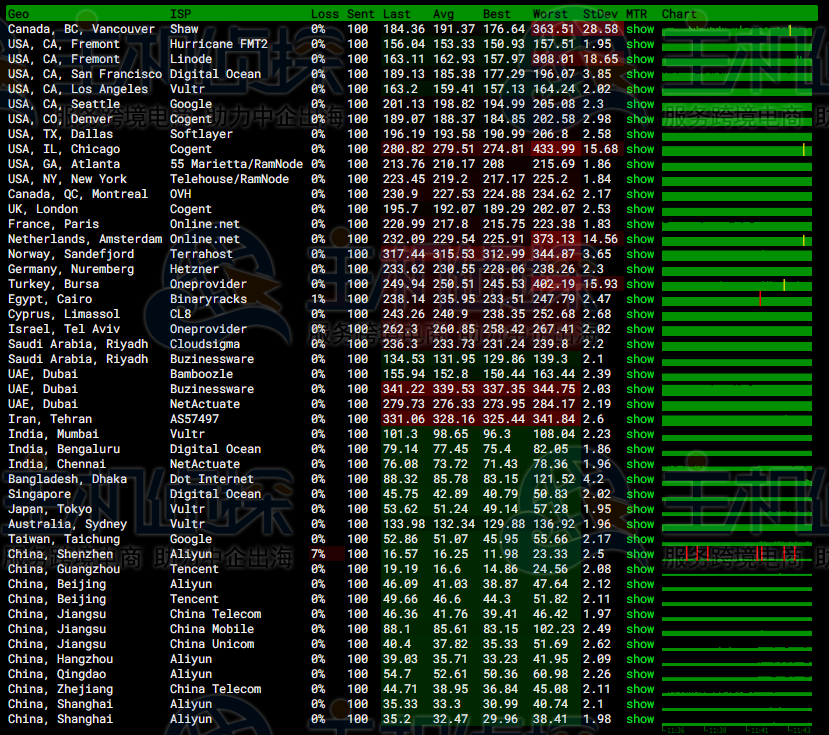Click the Chart column header

[679, 14]
